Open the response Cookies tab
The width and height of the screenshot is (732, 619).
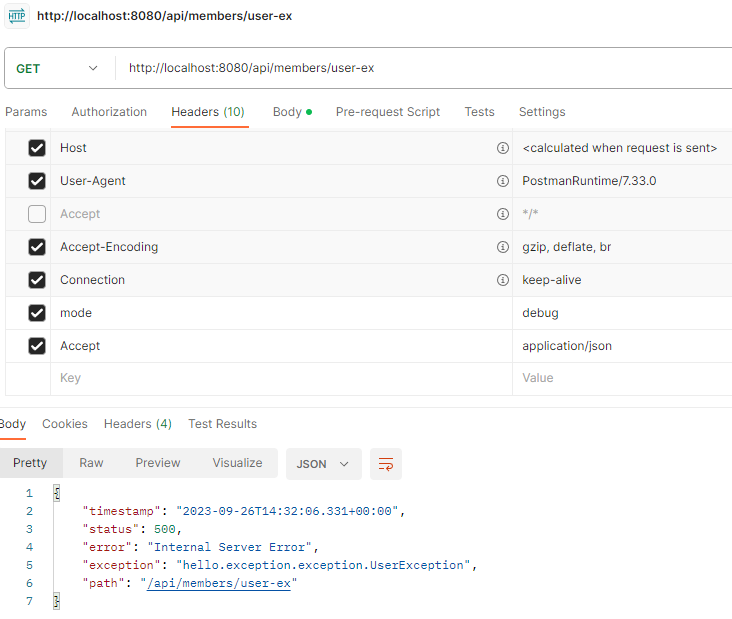(65, 424)
